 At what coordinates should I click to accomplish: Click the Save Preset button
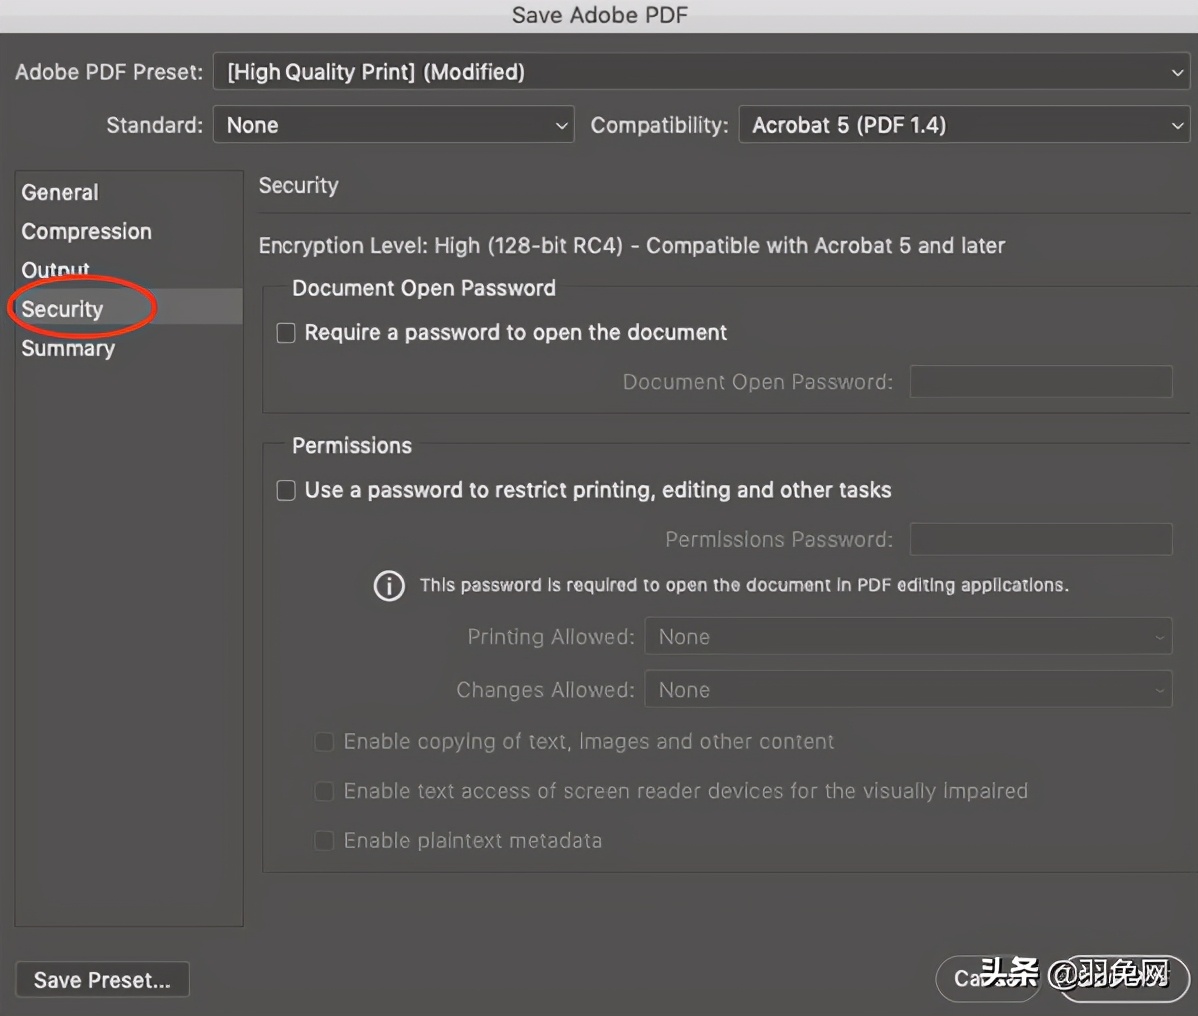102,979
